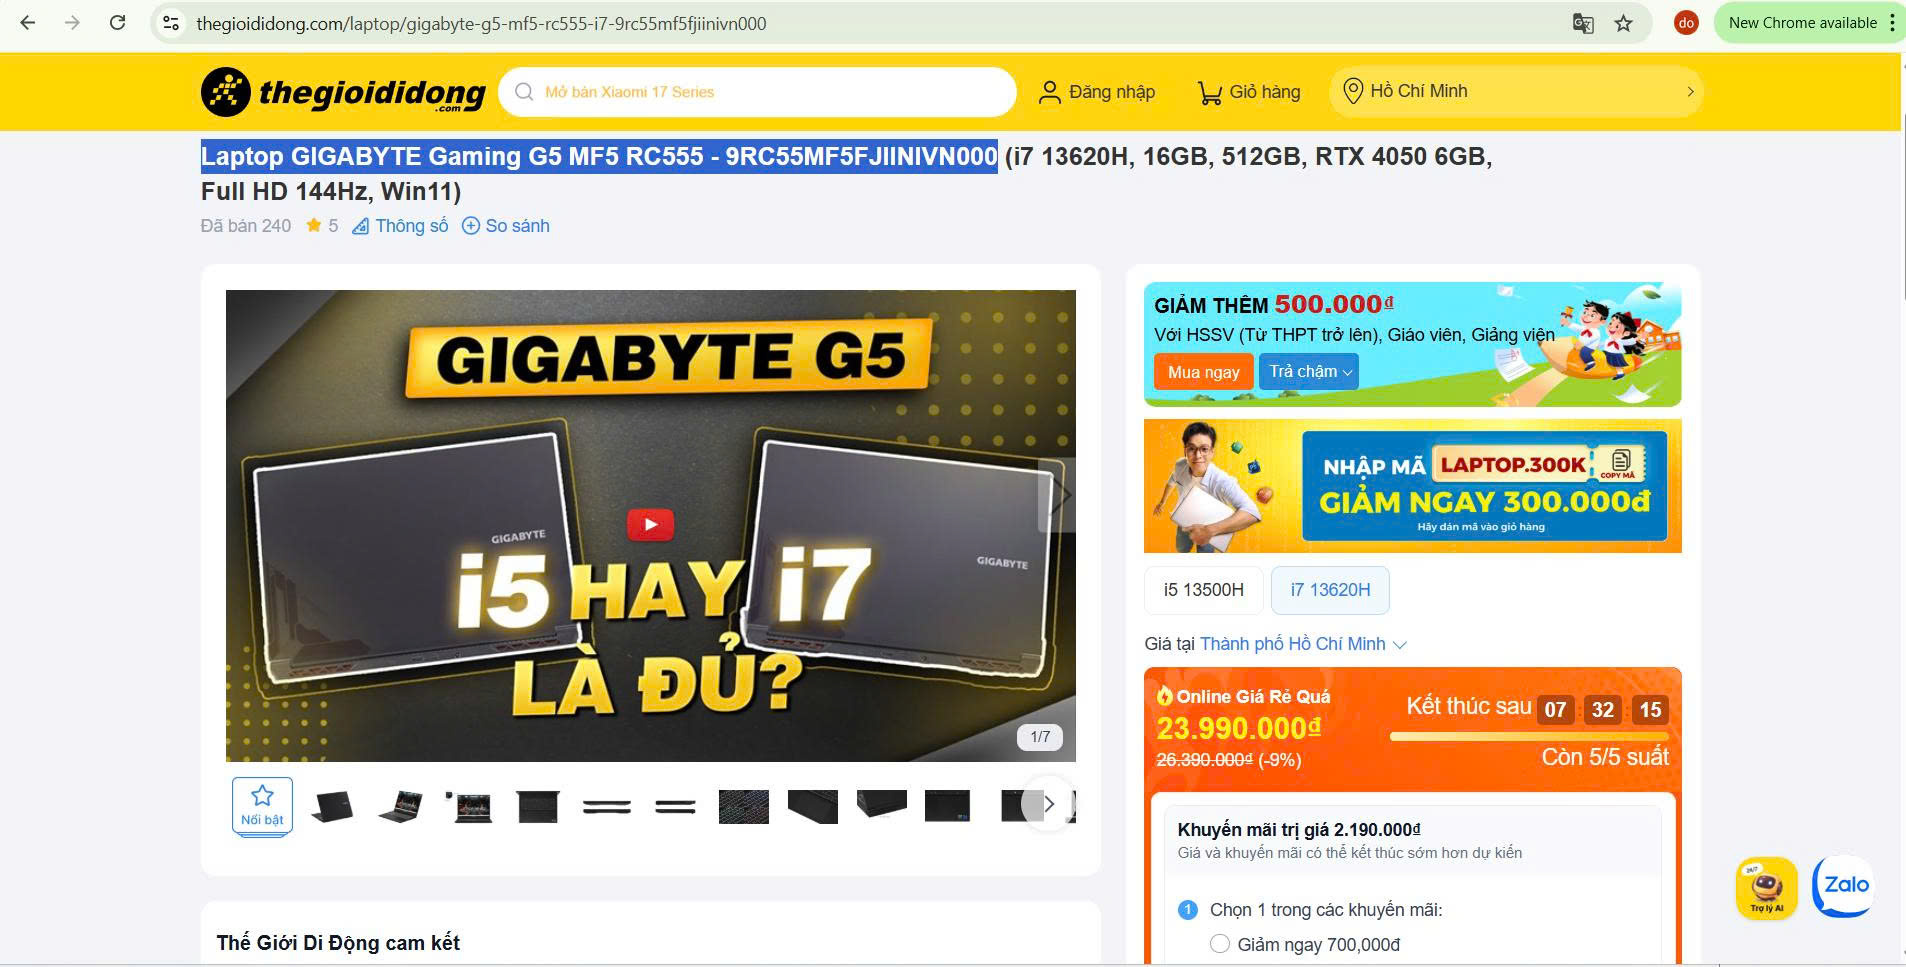Select the Giảm ngay 700,000đ radio option
The width and height of the screenshot is (1906, 967).
pyautogui.click(x=1220, y=944)
